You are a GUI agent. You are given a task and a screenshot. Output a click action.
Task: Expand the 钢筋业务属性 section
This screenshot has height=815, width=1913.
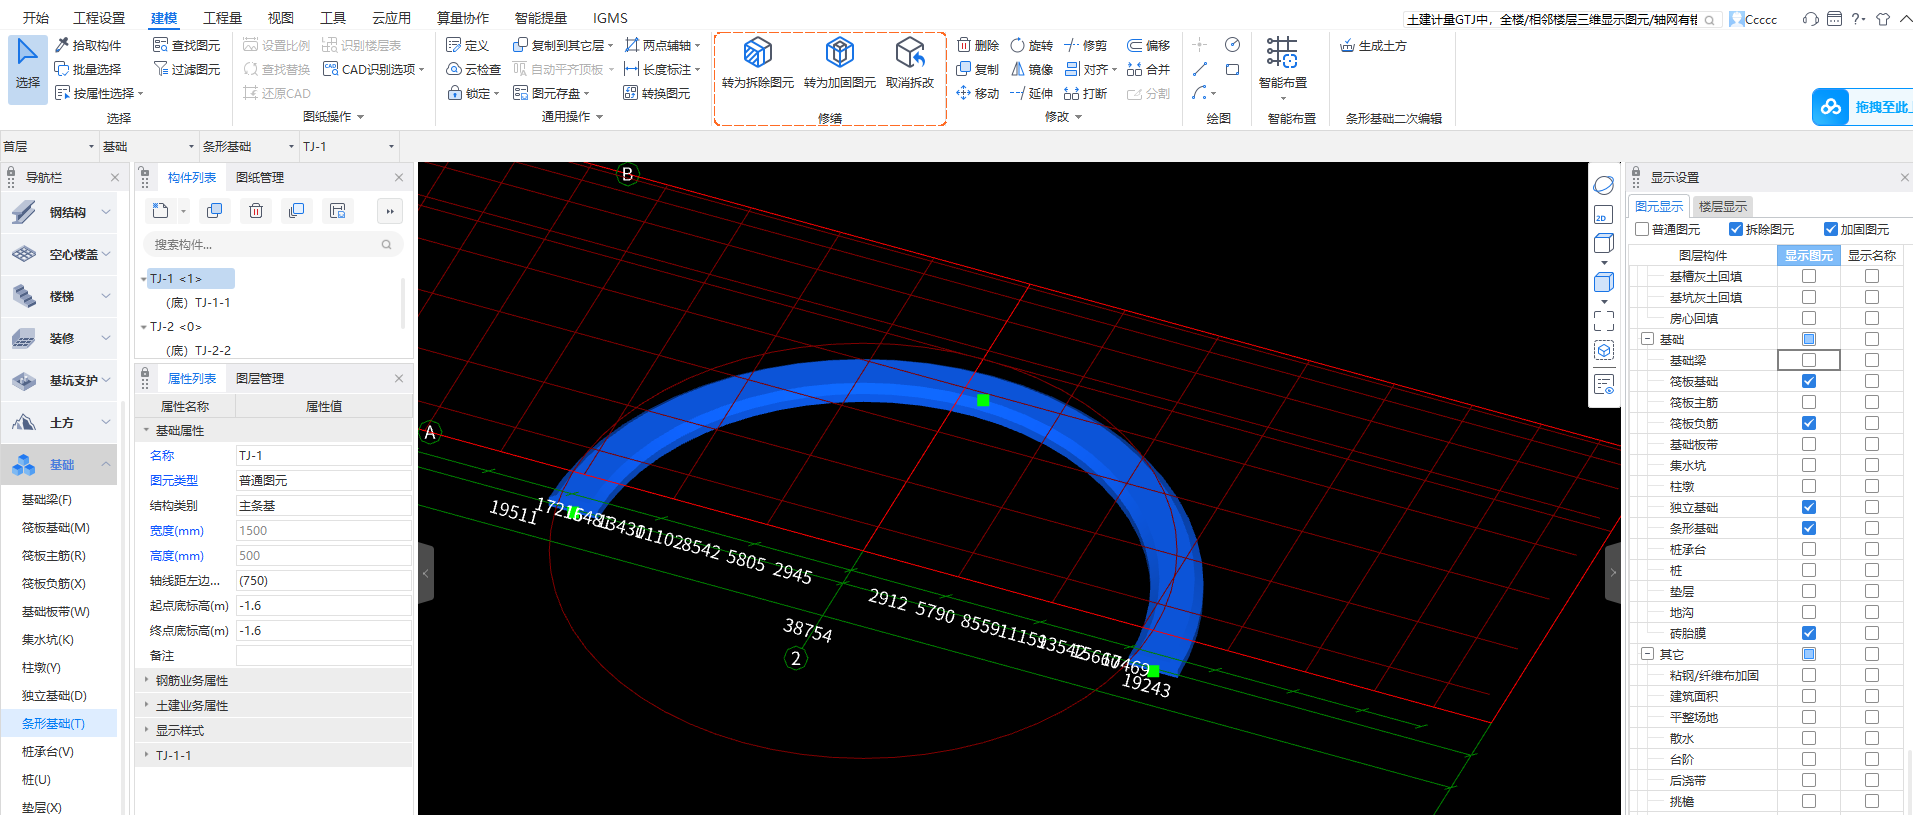[x=191, y=681]
